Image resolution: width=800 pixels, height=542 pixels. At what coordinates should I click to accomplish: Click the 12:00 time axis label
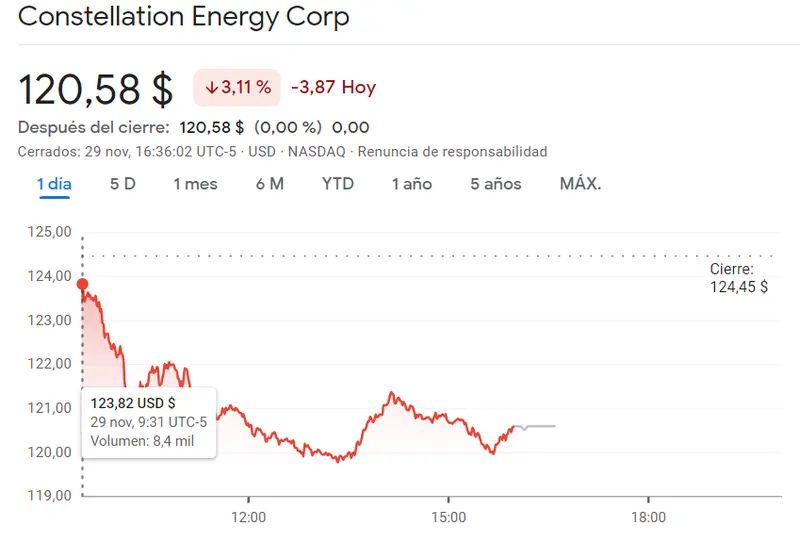click(248, 517)
